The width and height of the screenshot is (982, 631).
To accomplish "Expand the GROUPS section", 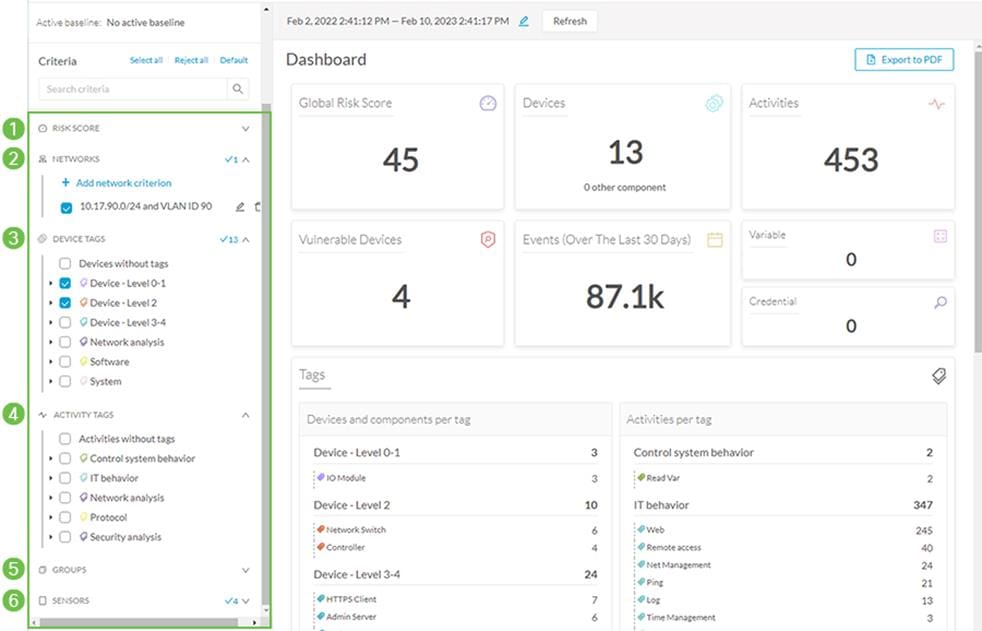I will coord(246,569).
